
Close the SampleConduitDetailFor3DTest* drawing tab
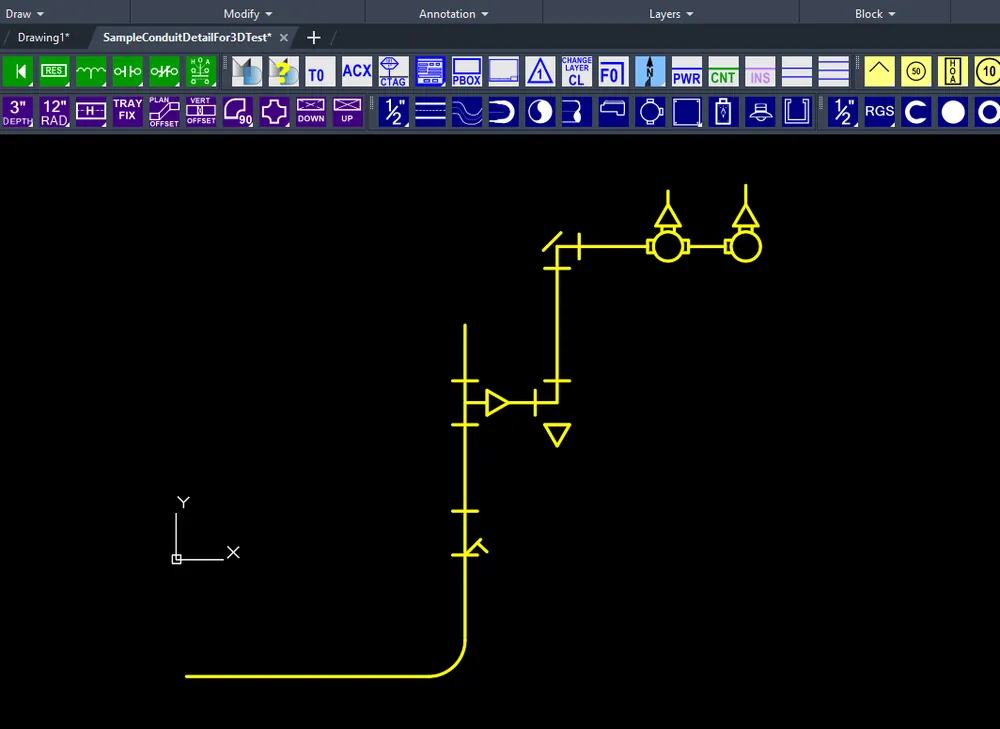pyautogui.click(x=284, y=38)
